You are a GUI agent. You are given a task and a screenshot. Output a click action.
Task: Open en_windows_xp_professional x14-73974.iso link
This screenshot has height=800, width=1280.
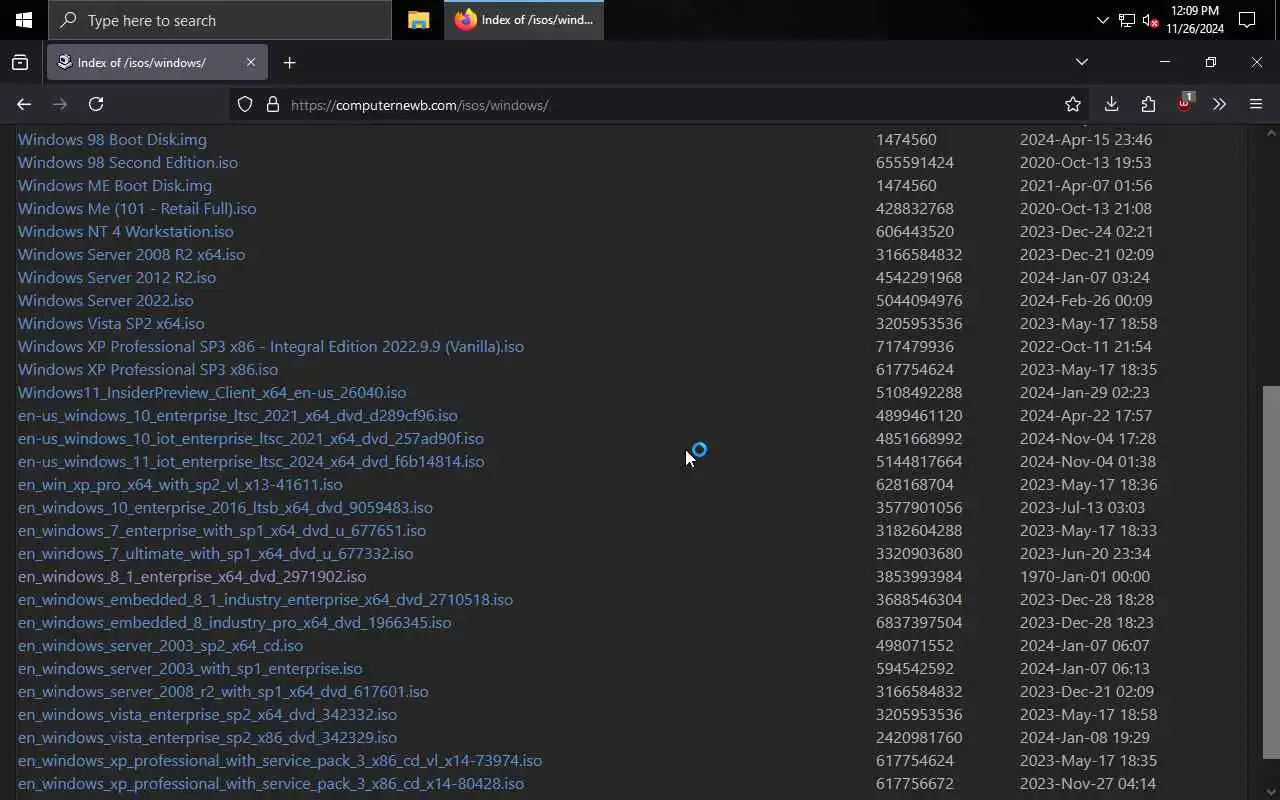pos(280,761)
